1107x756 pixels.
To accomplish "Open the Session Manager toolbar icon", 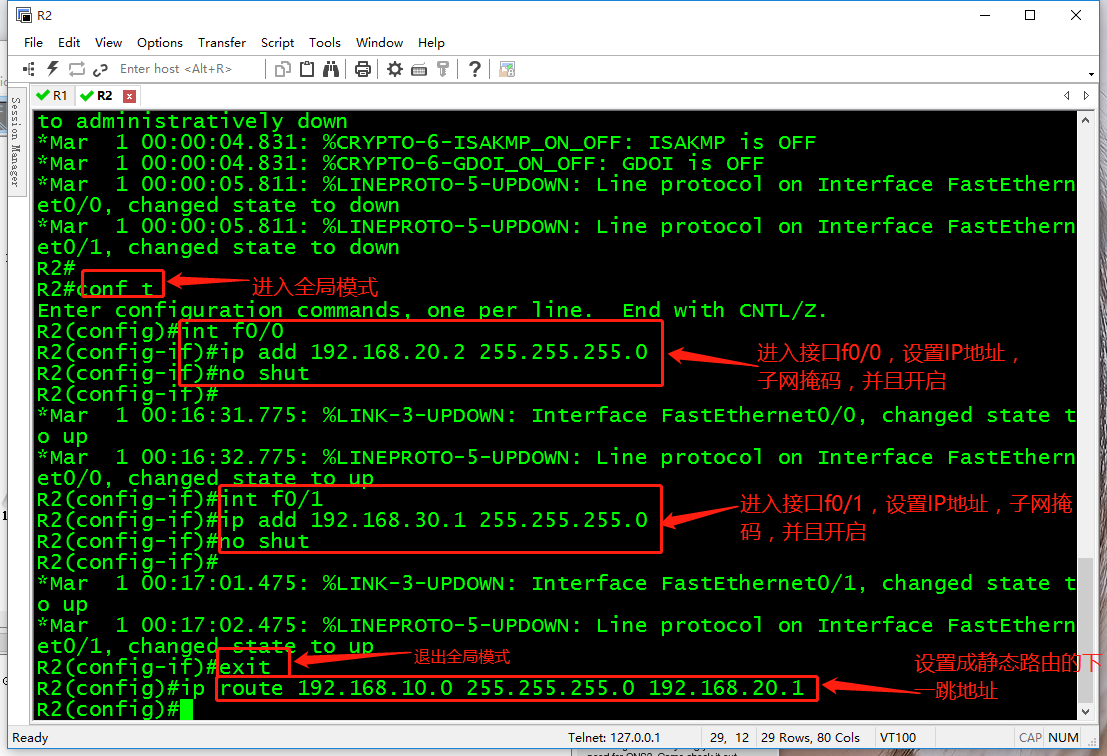I will 29,69.
